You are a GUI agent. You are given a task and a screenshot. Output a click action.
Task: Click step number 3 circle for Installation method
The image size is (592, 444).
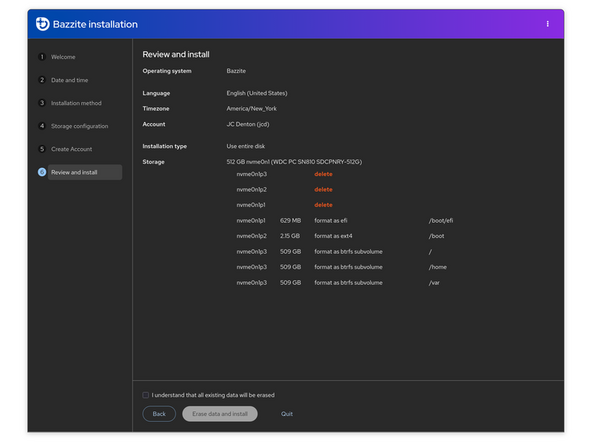tap(42, 103)
